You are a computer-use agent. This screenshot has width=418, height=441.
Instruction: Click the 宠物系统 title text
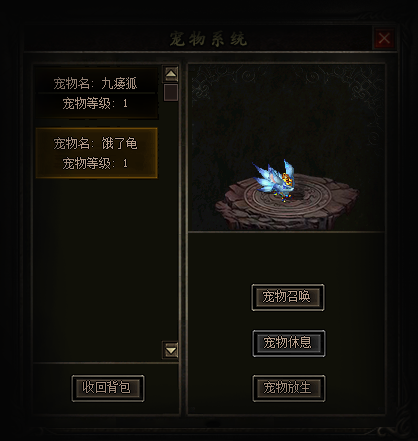(x=208, y=39)
